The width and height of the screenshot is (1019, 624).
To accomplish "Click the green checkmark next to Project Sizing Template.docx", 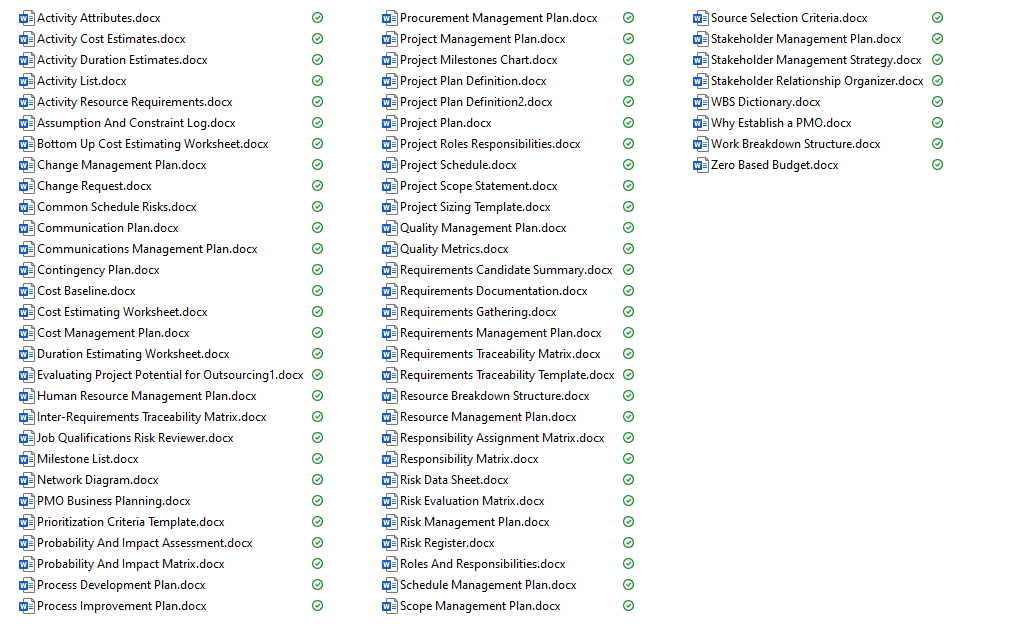I will coord(628,207).
